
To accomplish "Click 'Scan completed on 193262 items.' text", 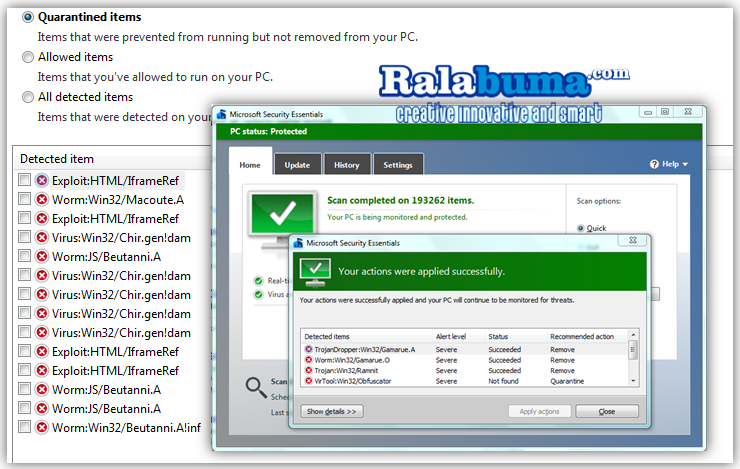I will coord(400,201).
